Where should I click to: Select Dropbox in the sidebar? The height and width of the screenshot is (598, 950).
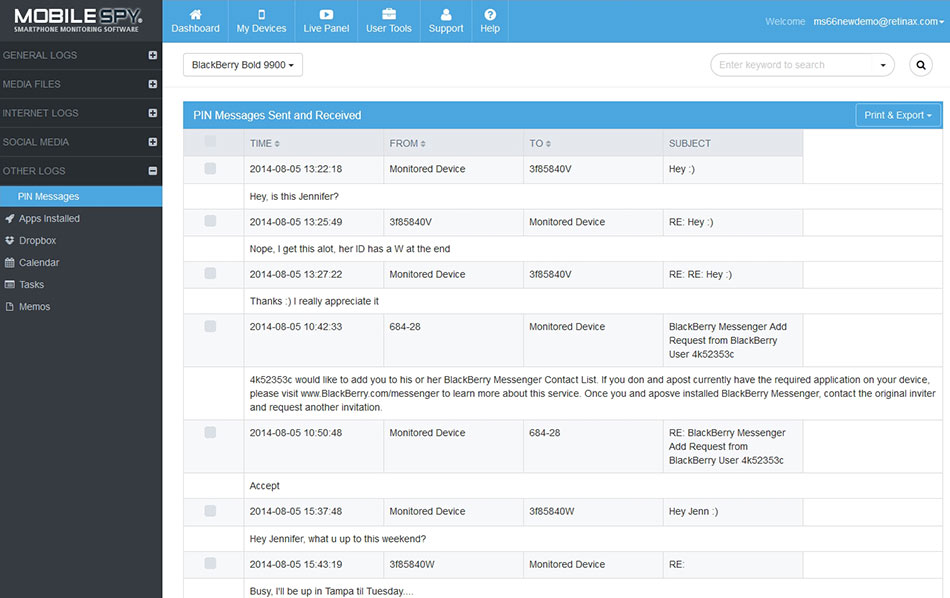tap(37, 241)
